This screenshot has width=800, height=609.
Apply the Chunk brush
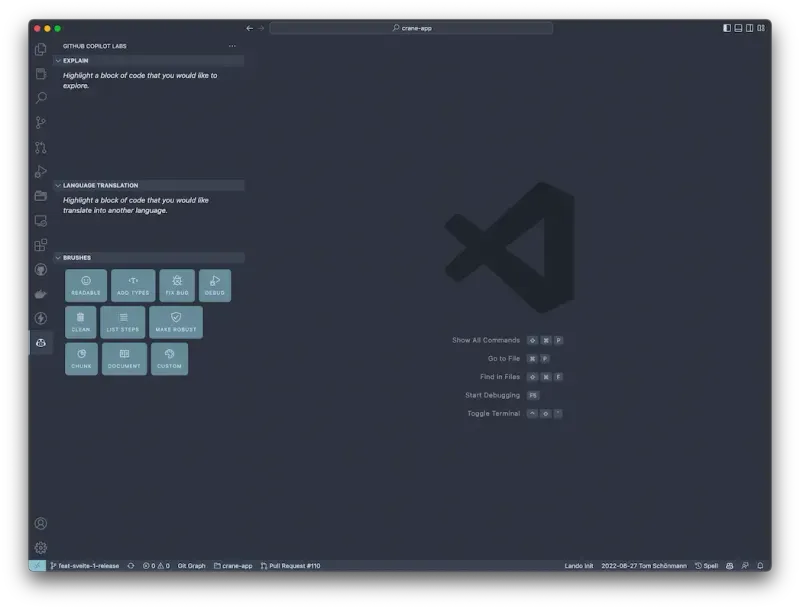81,359
